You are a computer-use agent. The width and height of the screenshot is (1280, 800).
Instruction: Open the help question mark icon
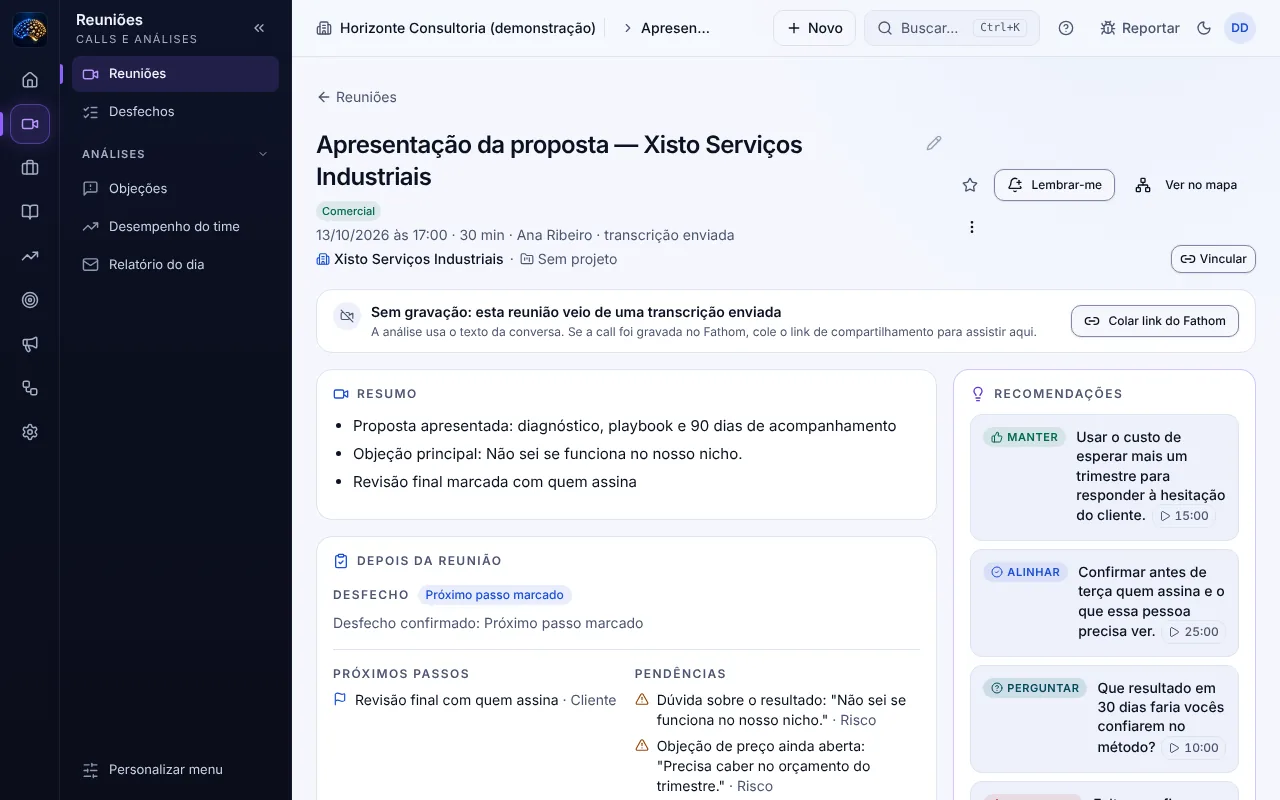[x=1066, y=28]
